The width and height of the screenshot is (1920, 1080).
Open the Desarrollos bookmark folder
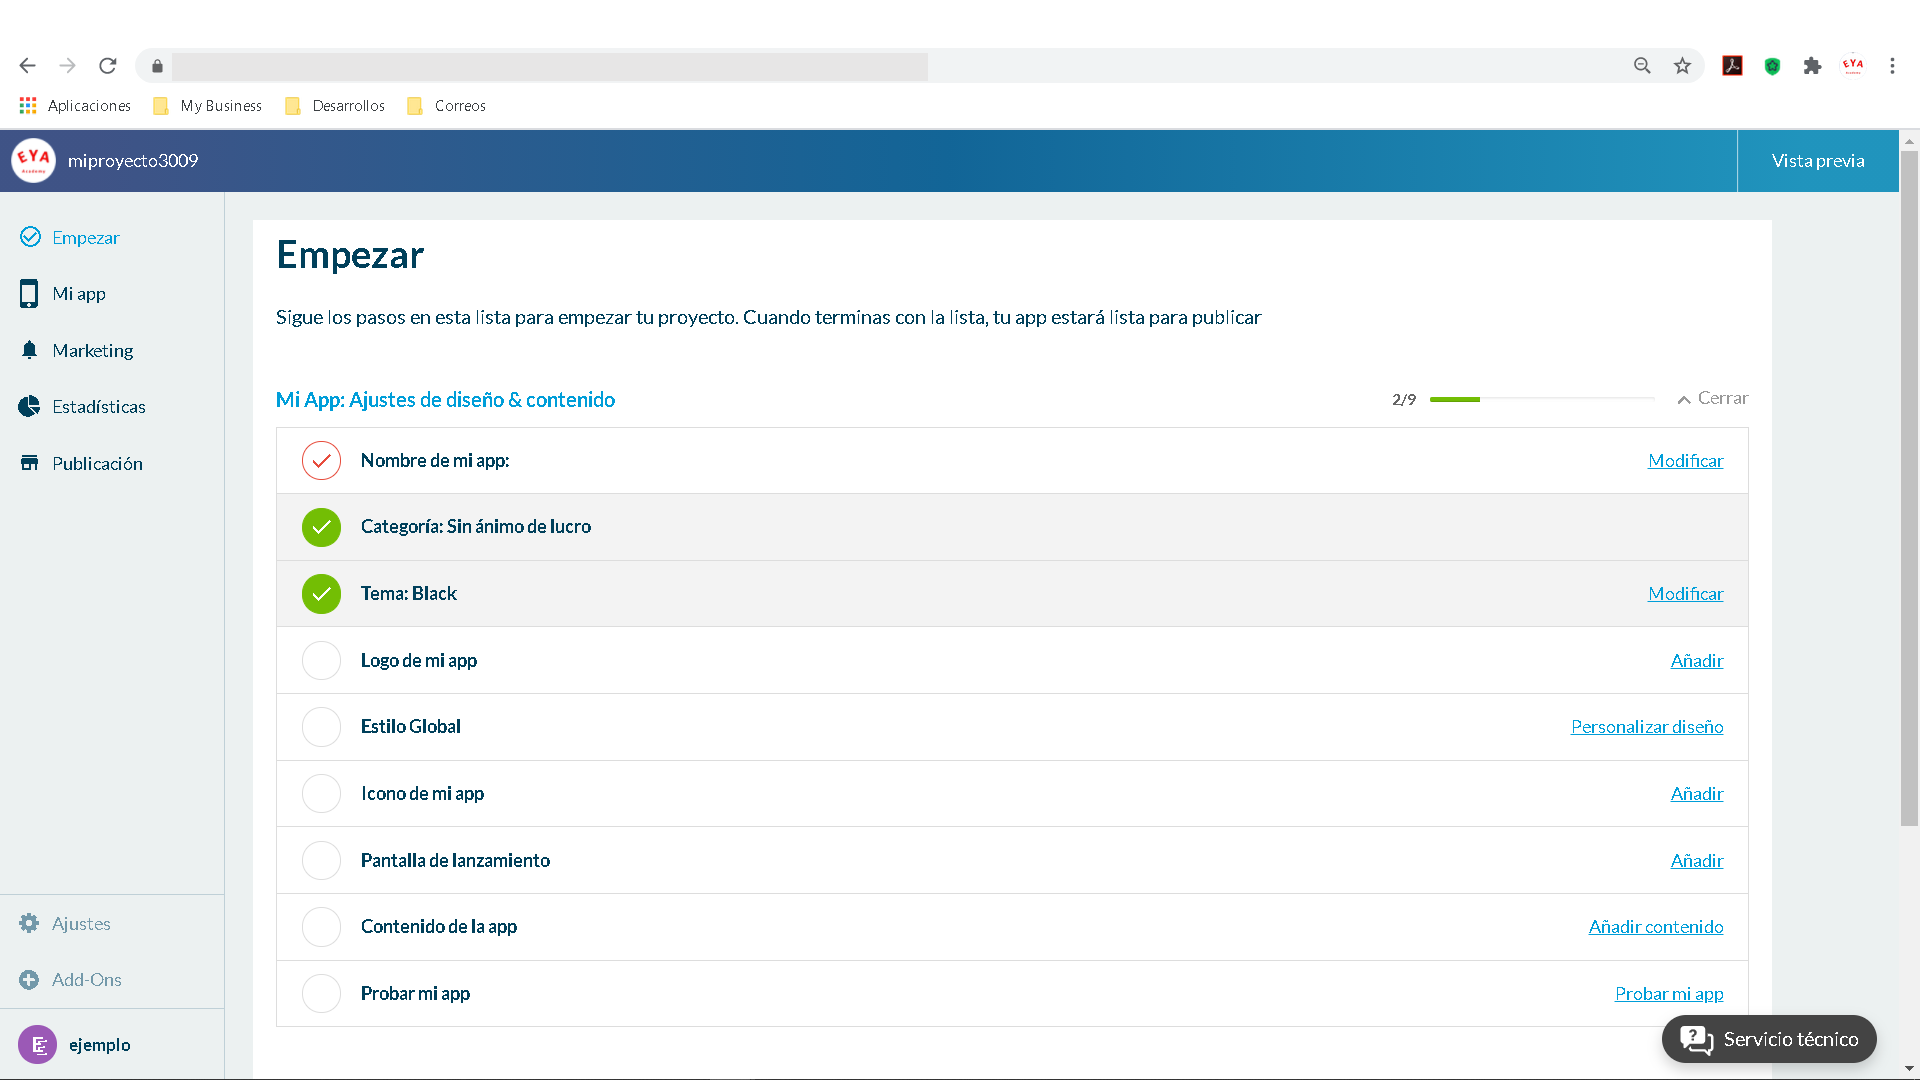(335, 105)
